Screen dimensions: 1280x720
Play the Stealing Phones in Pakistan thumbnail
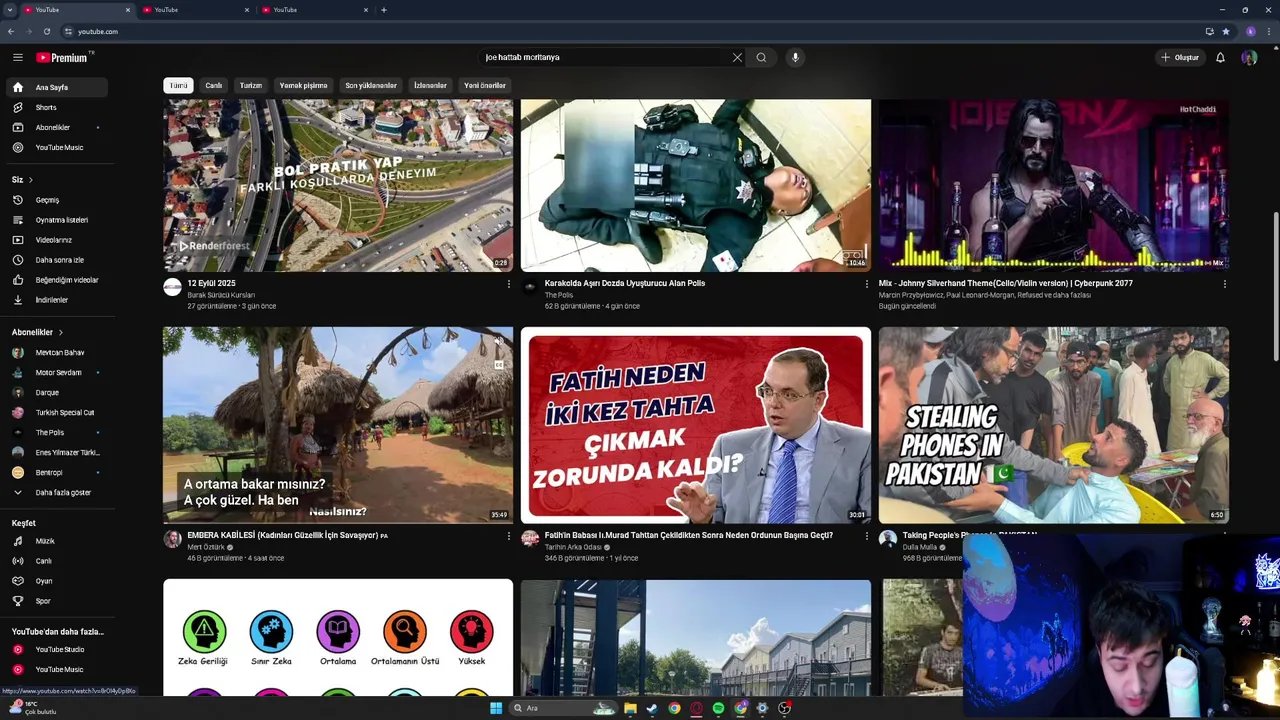point(1053,425)
